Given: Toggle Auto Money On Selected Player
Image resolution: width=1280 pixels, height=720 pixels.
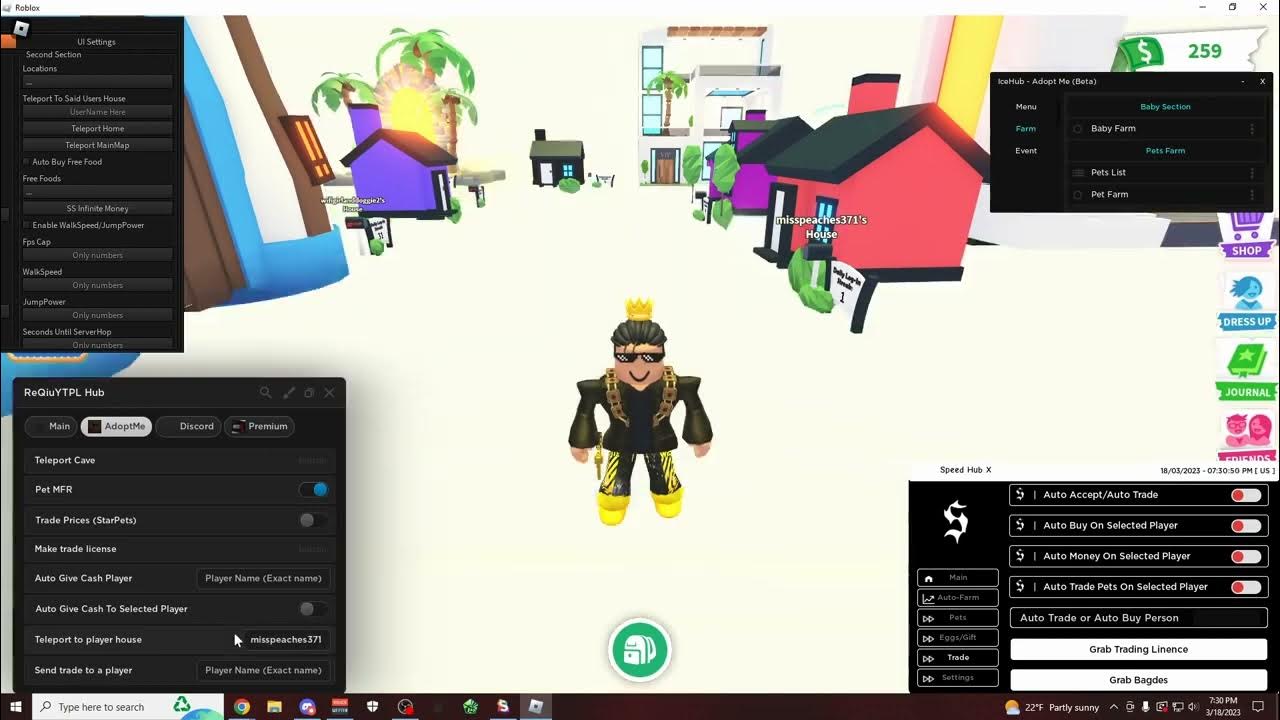Looking at the screenshot, I should pos(1246,557).
